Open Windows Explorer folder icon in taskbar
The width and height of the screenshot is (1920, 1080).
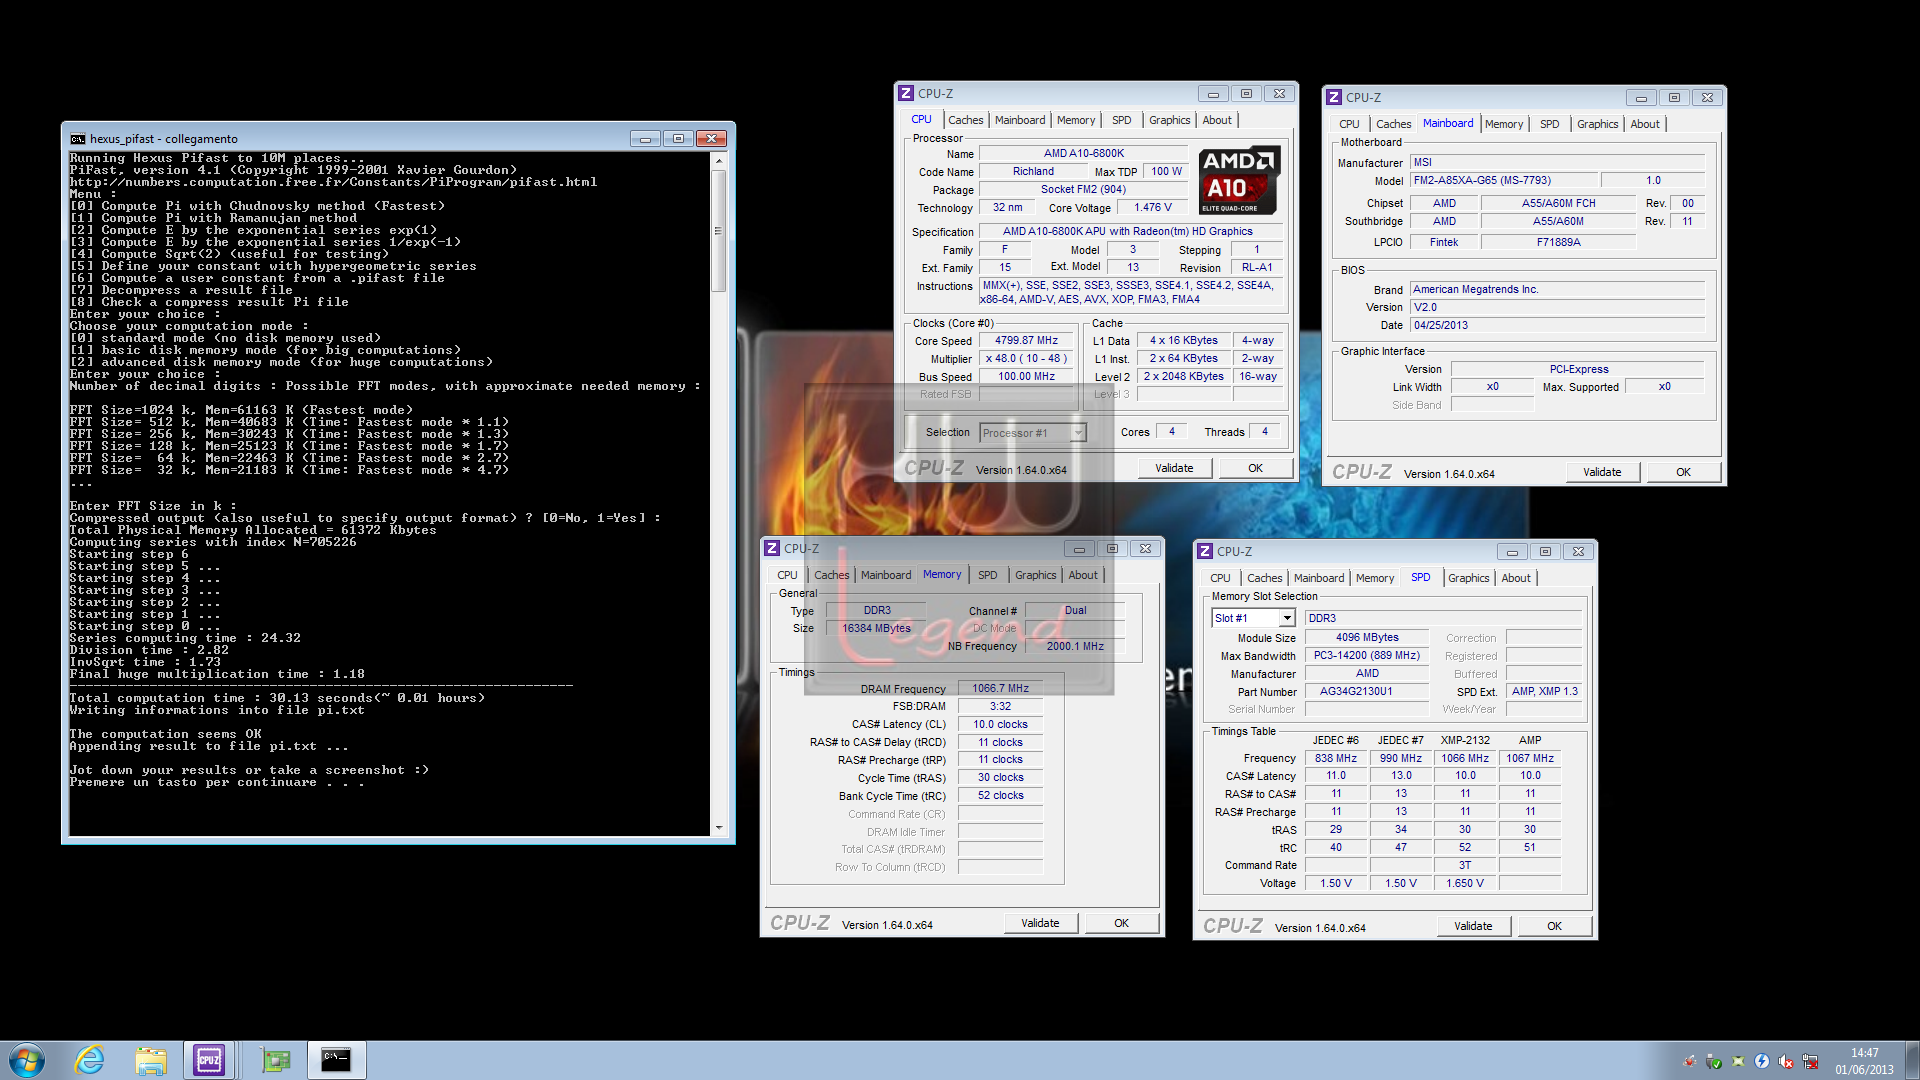pos(151,1060)
